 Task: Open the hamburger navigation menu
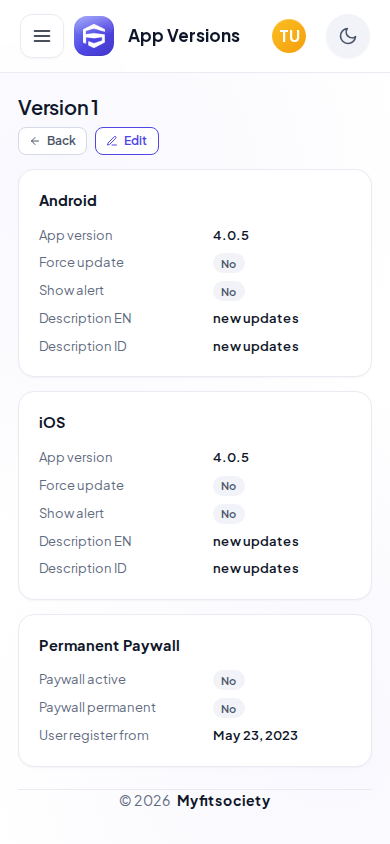42,36
